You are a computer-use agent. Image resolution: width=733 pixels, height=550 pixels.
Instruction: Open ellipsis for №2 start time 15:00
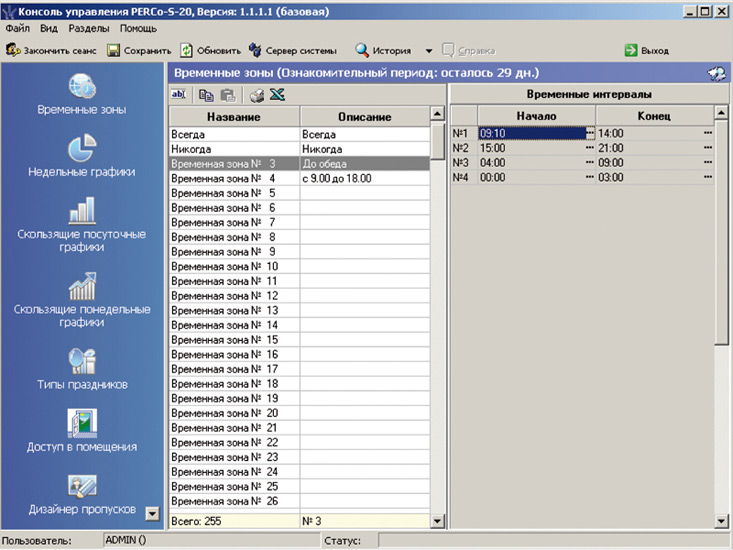(x=590, y=148)
